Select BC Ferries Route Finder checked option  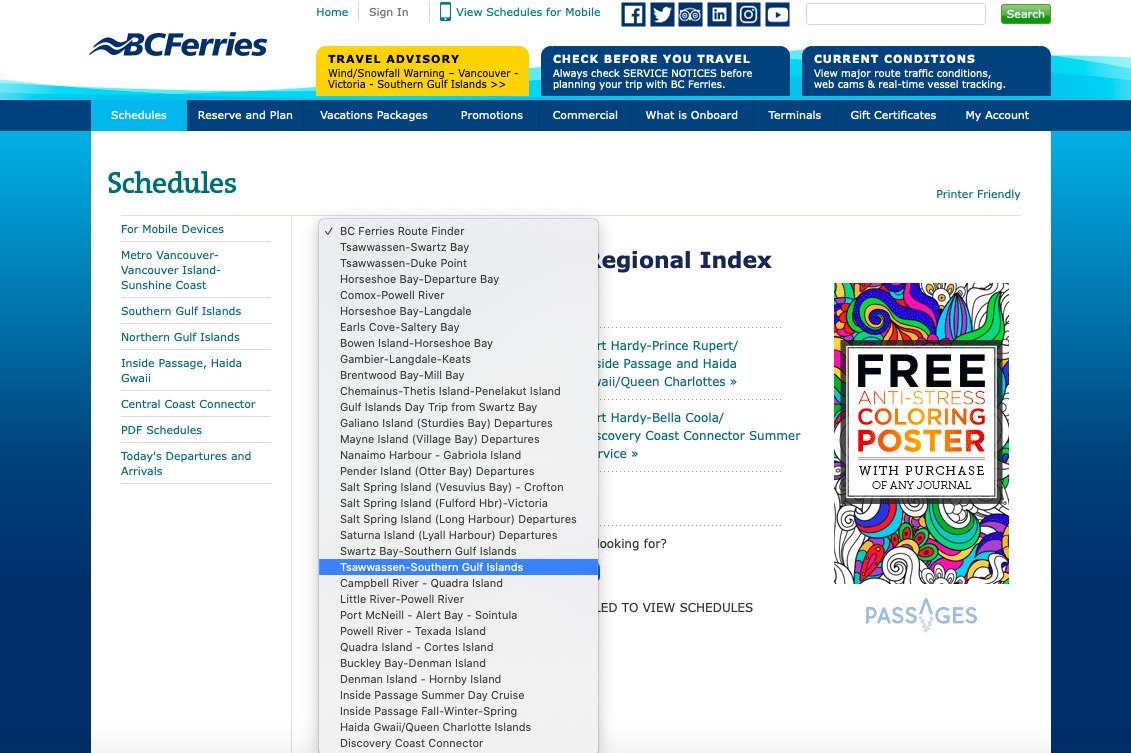[x=459, y=232]
